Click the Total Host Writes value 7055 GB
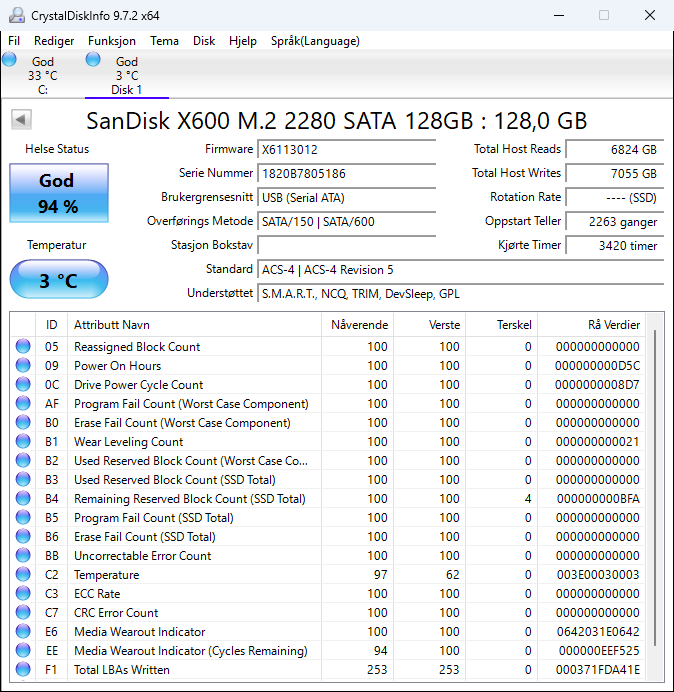674x692 pixels. 614,173
